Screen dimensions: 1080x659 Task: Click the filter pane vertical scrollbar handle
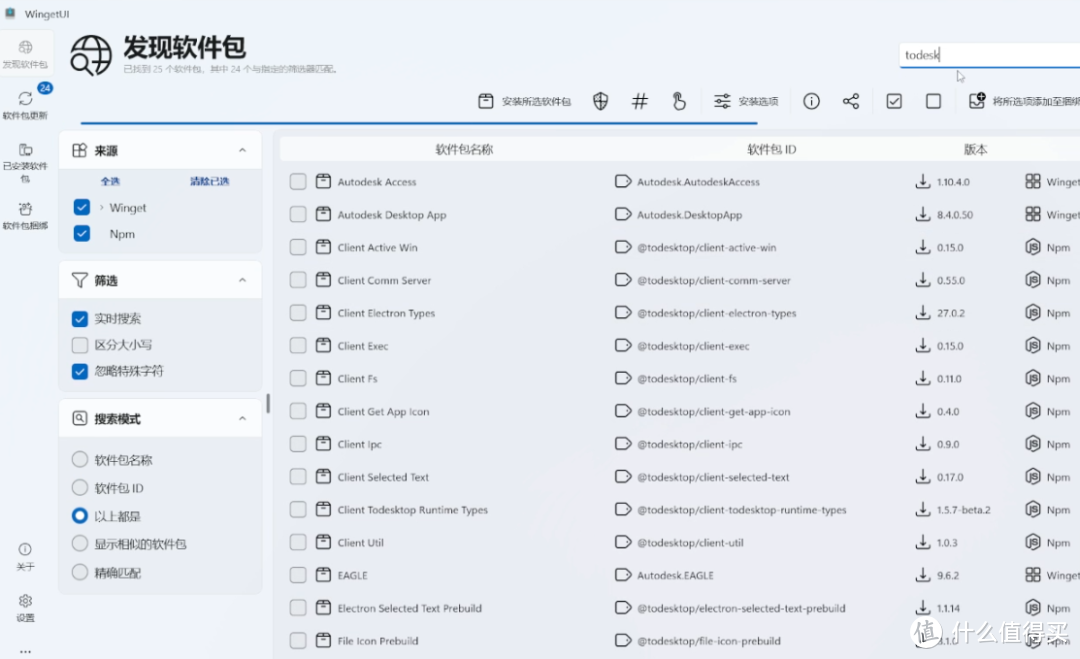pos(268,404)
